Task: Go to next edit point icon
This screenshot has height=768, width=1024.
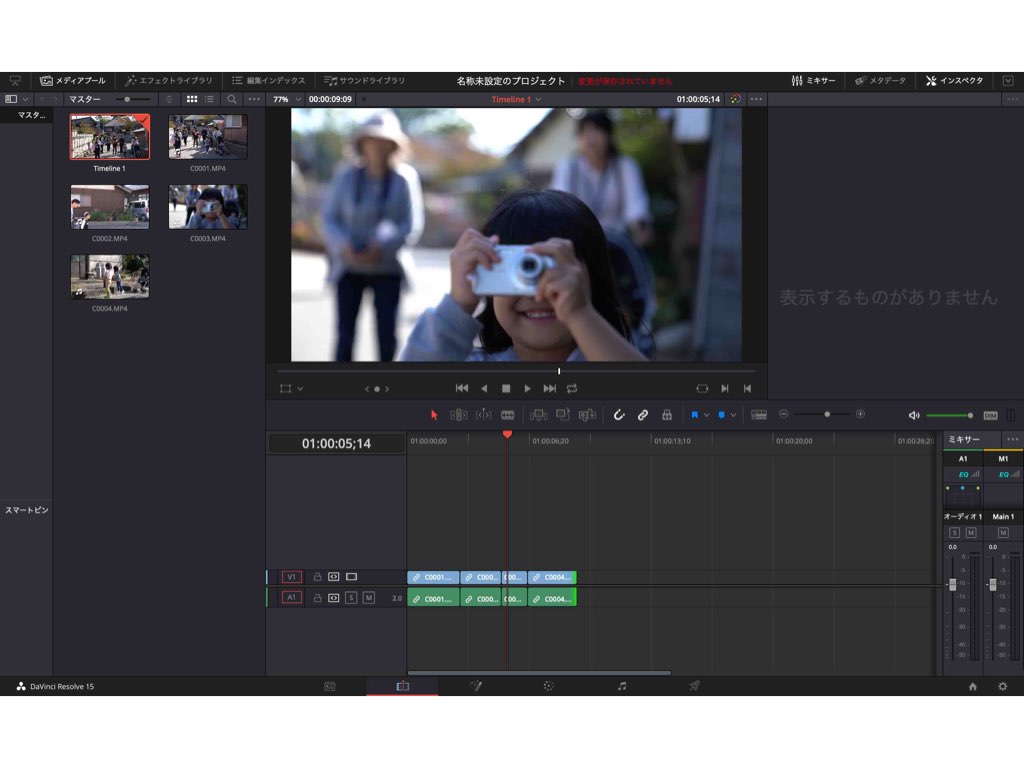Action: 725,388
